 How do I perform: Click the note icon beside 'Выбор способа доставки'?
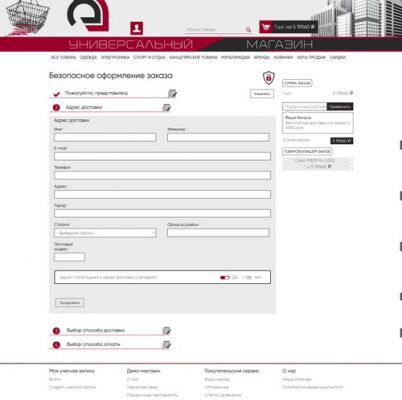166,331
